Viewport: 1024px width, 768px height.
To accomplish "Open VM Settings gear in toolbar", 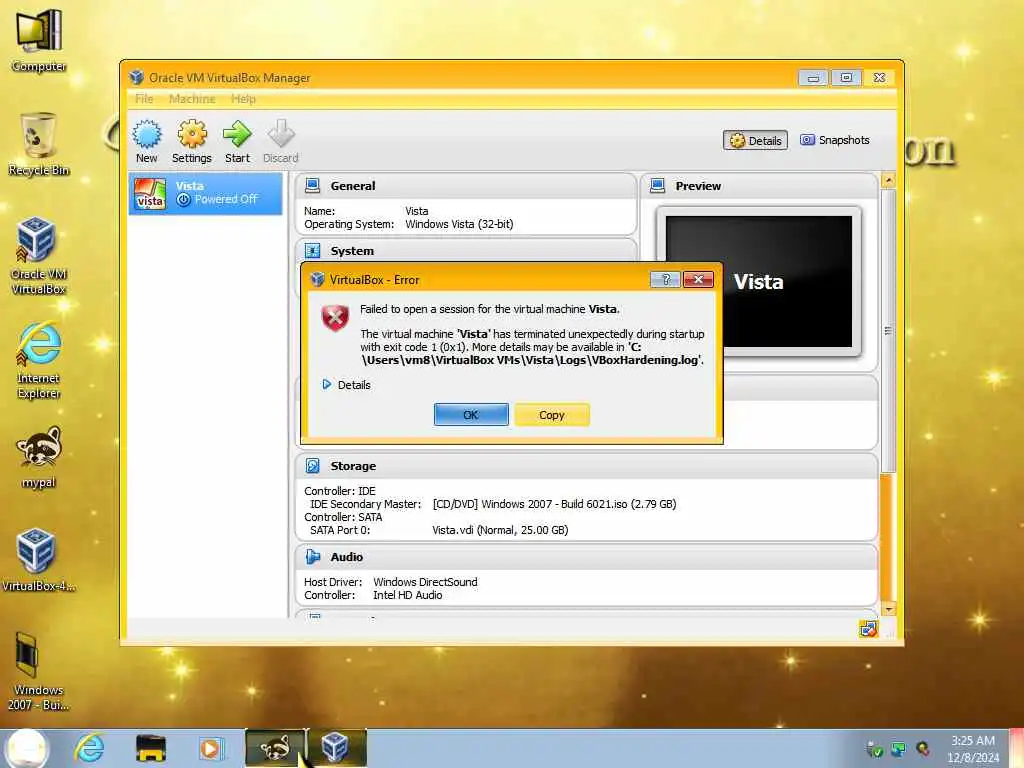I will pos(191,140).
